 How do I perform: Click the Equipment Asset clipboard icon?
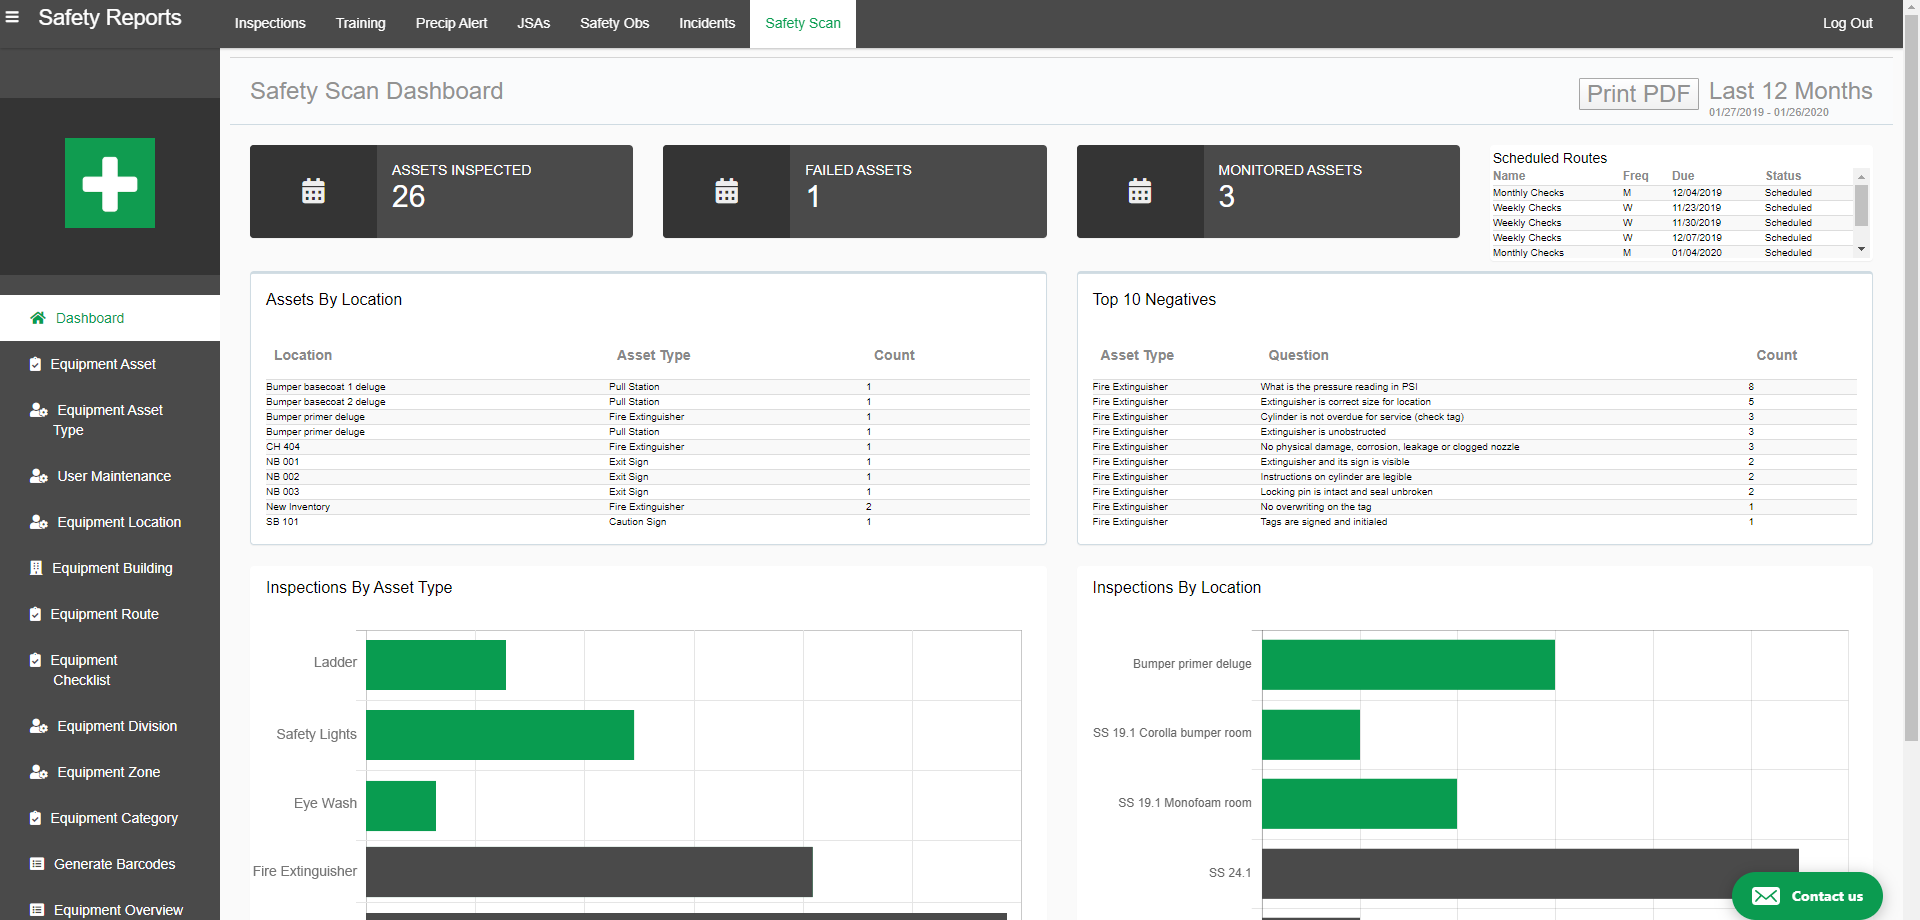tap(36, 364)
